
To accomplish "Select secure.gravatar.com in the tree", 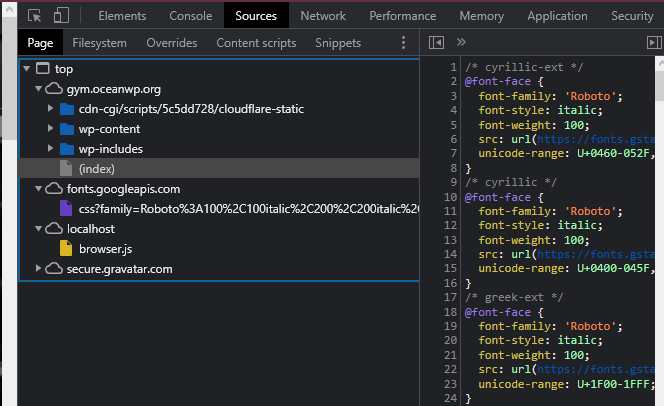I will point(119,269).
